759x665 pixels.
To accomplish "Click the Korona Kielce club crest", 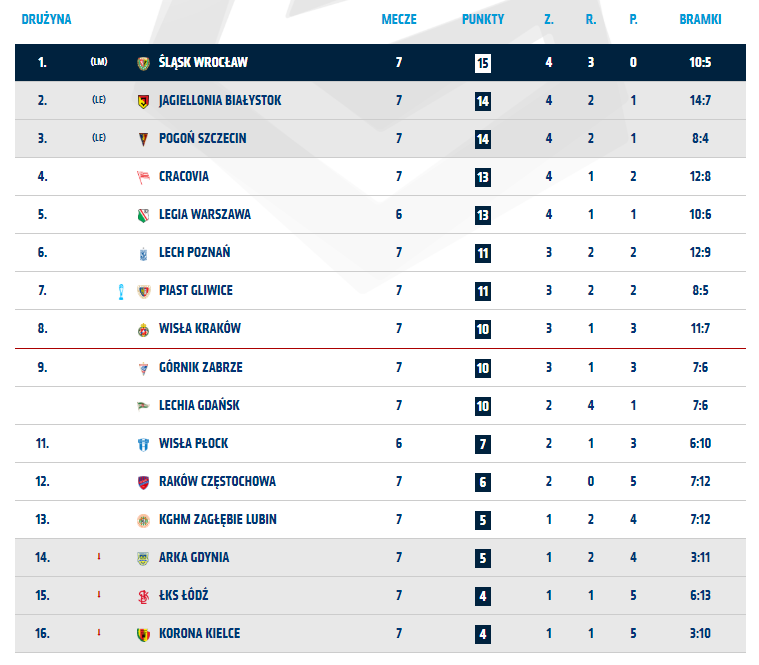I will tap(143, 634).
